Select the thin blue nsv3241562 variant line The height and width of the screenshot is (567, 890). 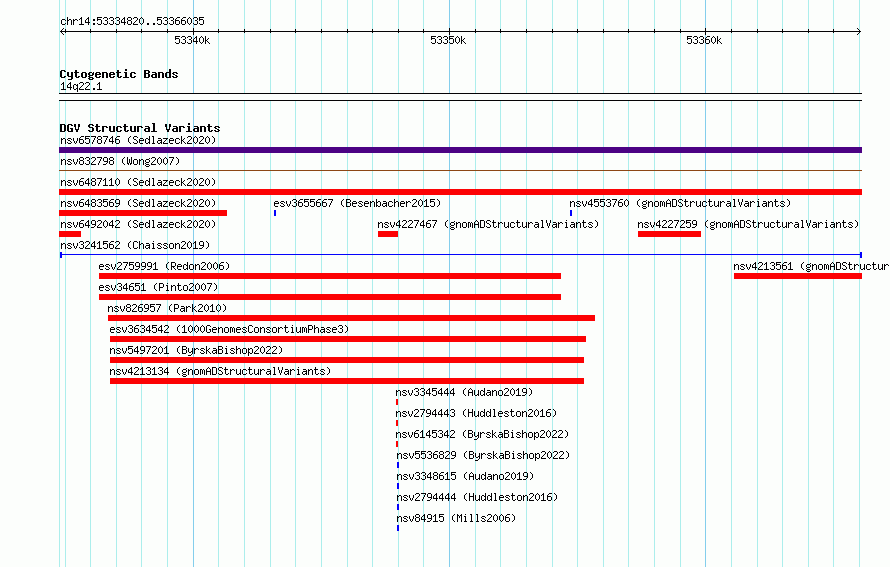point(460,255)
